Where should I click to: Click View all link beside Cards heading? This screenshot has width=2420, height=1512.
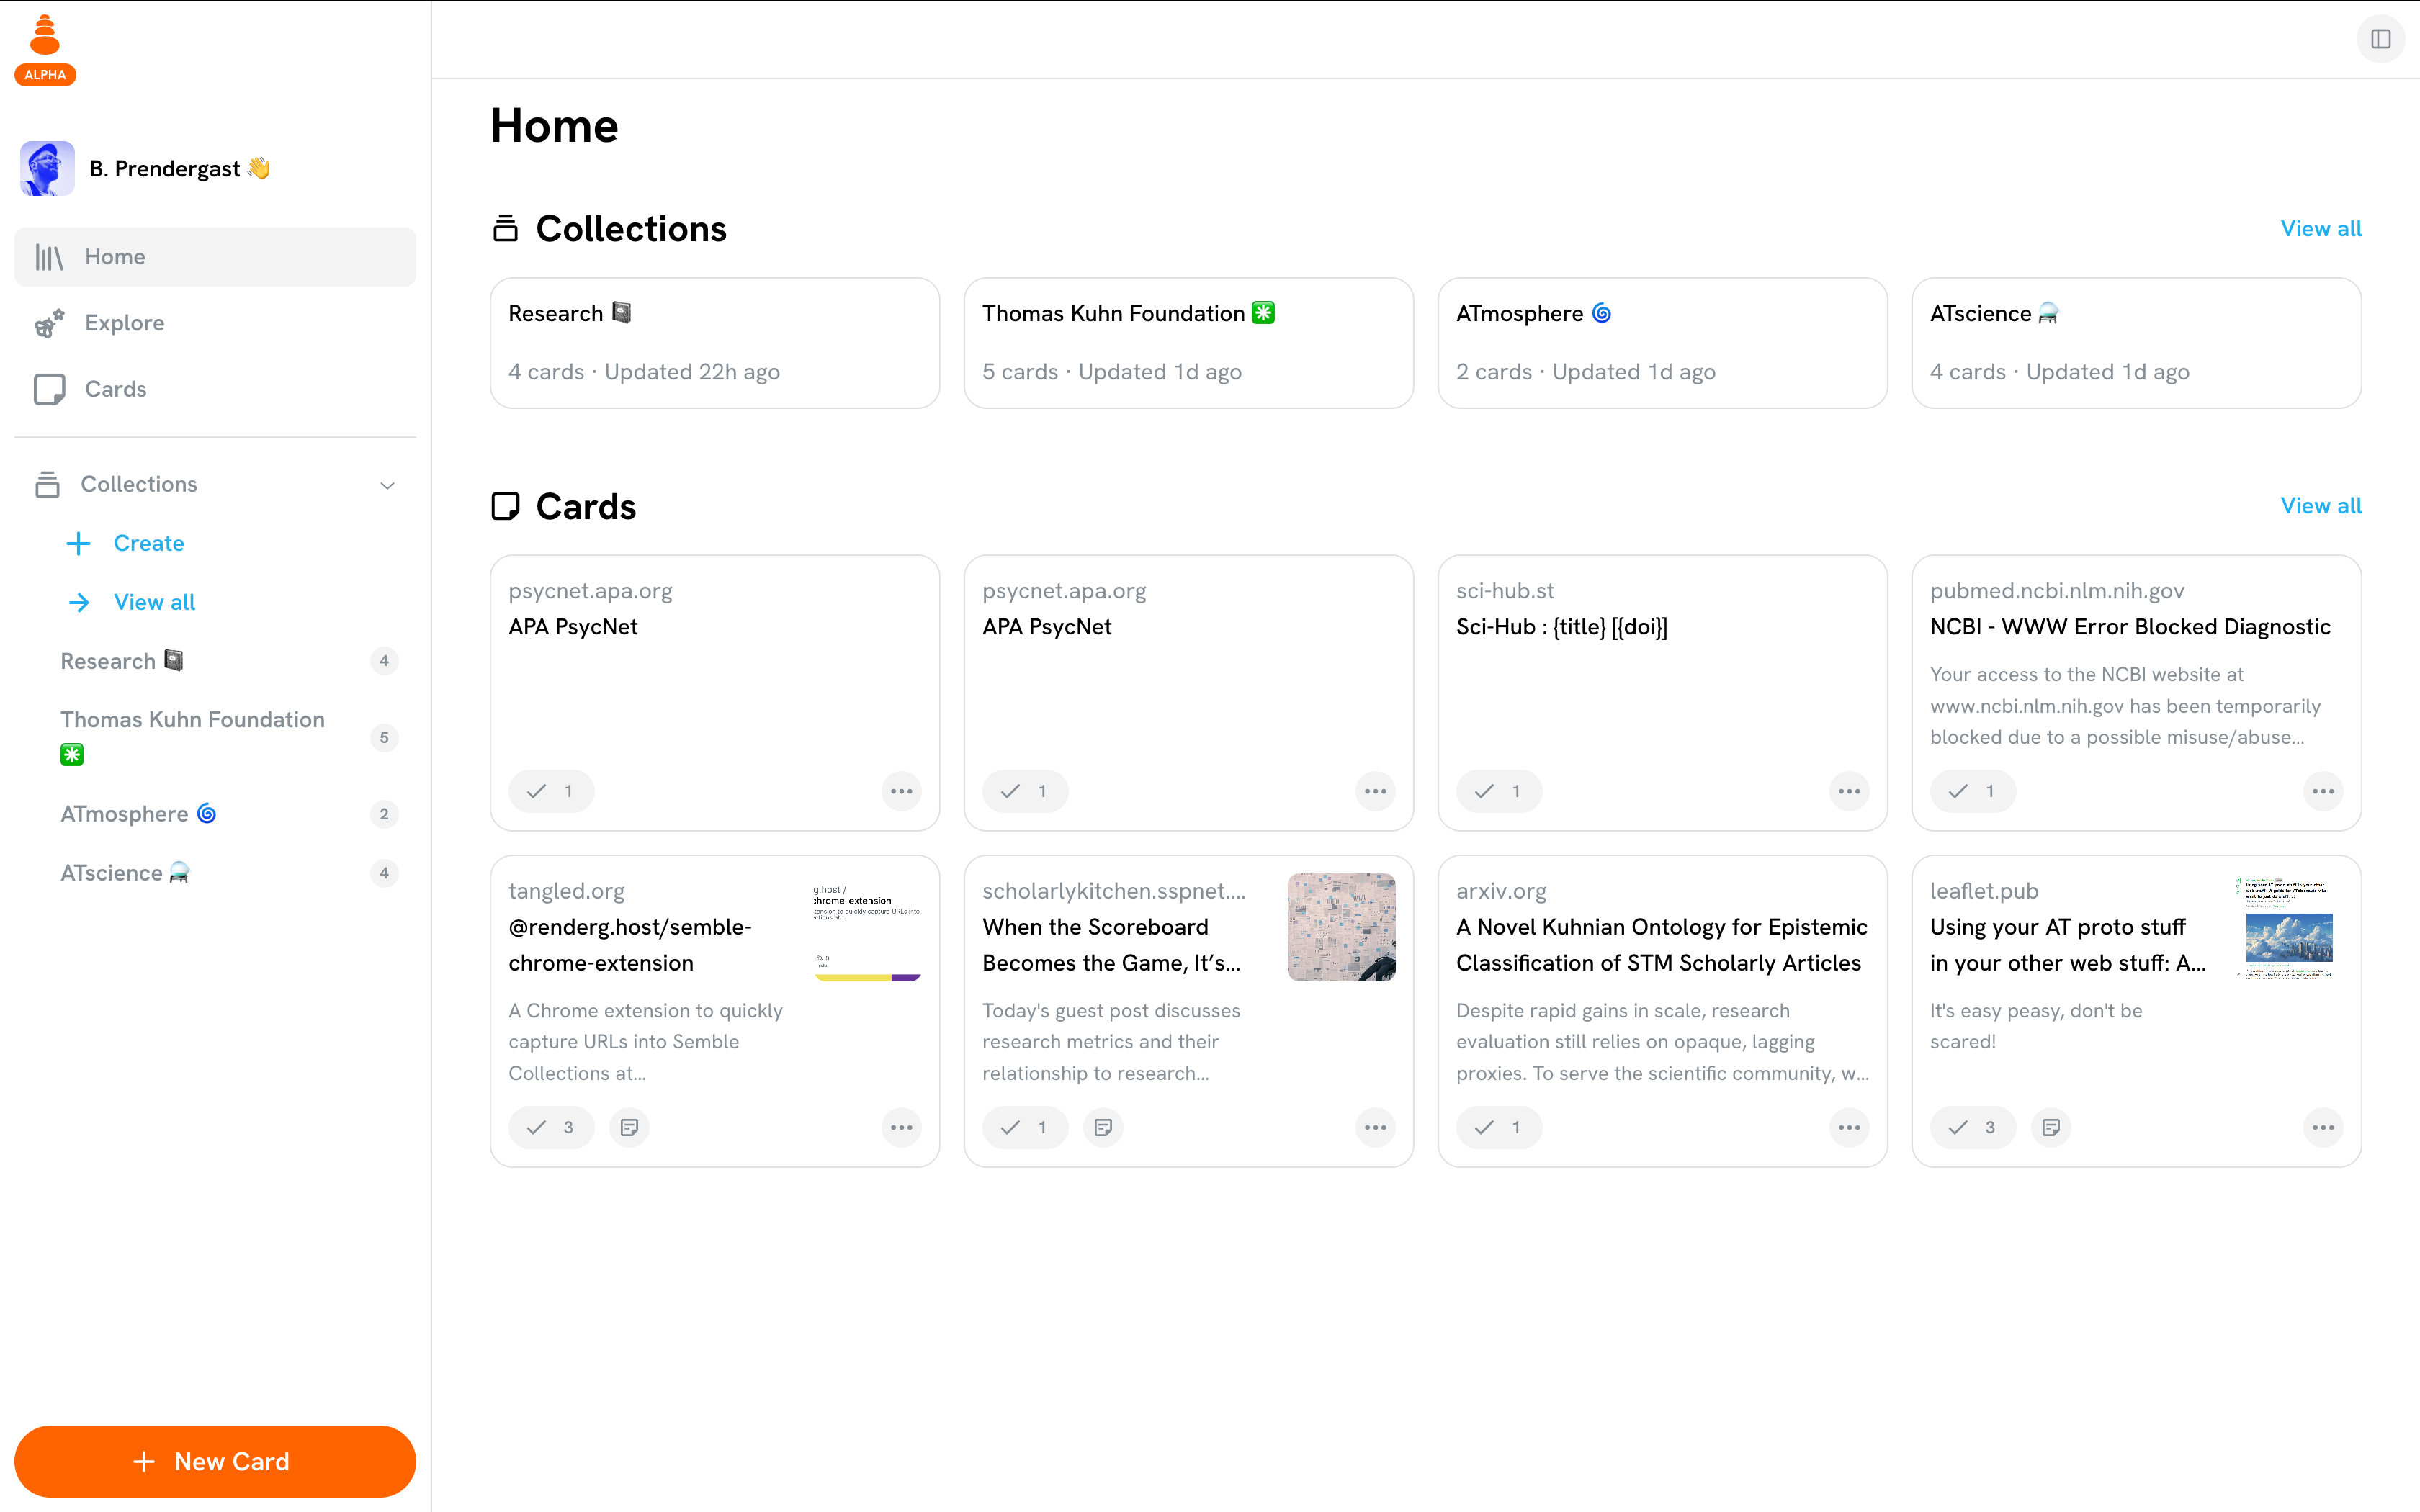pos(2320,506)
